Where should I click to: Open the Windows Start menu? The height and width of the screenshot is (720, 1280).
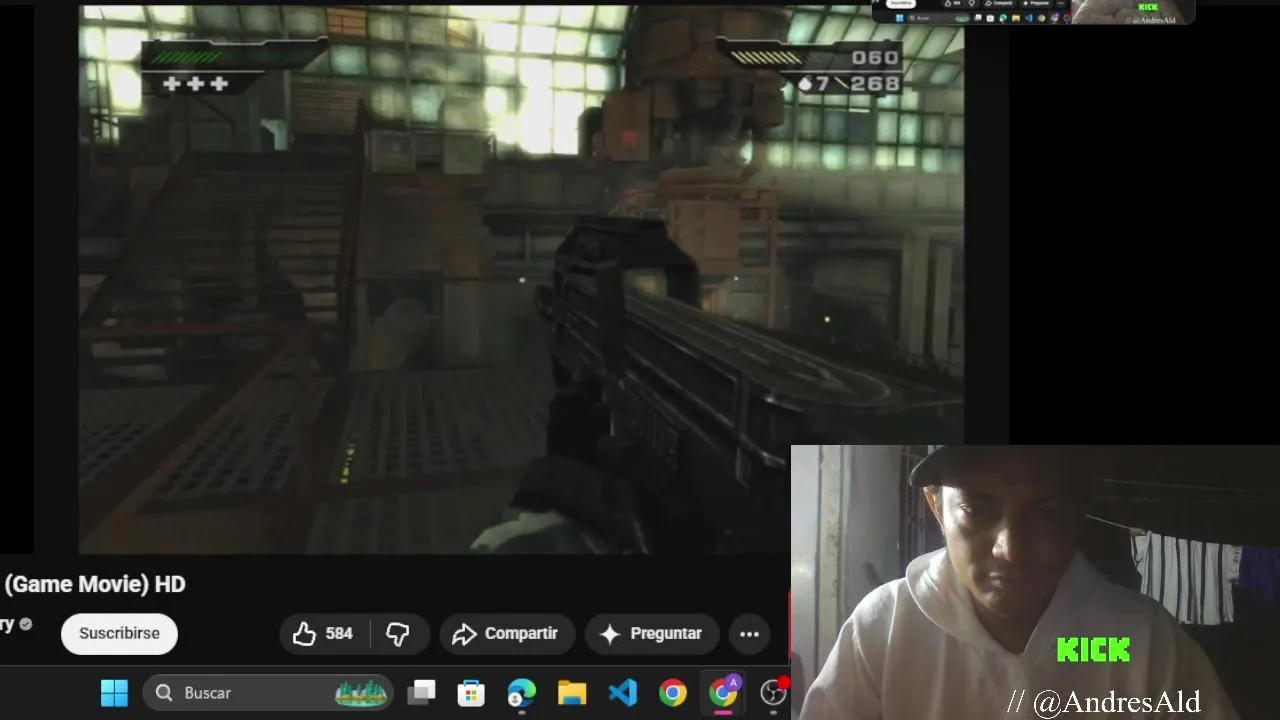click(115, 692)
